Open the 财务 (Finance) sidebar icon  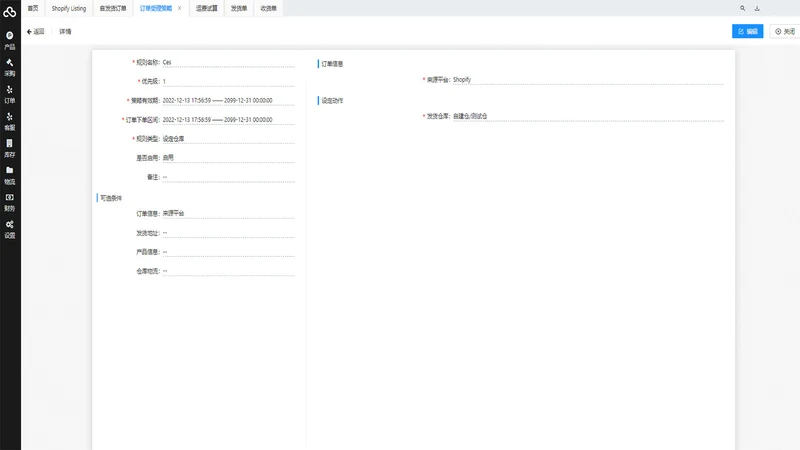pos(10,202)
